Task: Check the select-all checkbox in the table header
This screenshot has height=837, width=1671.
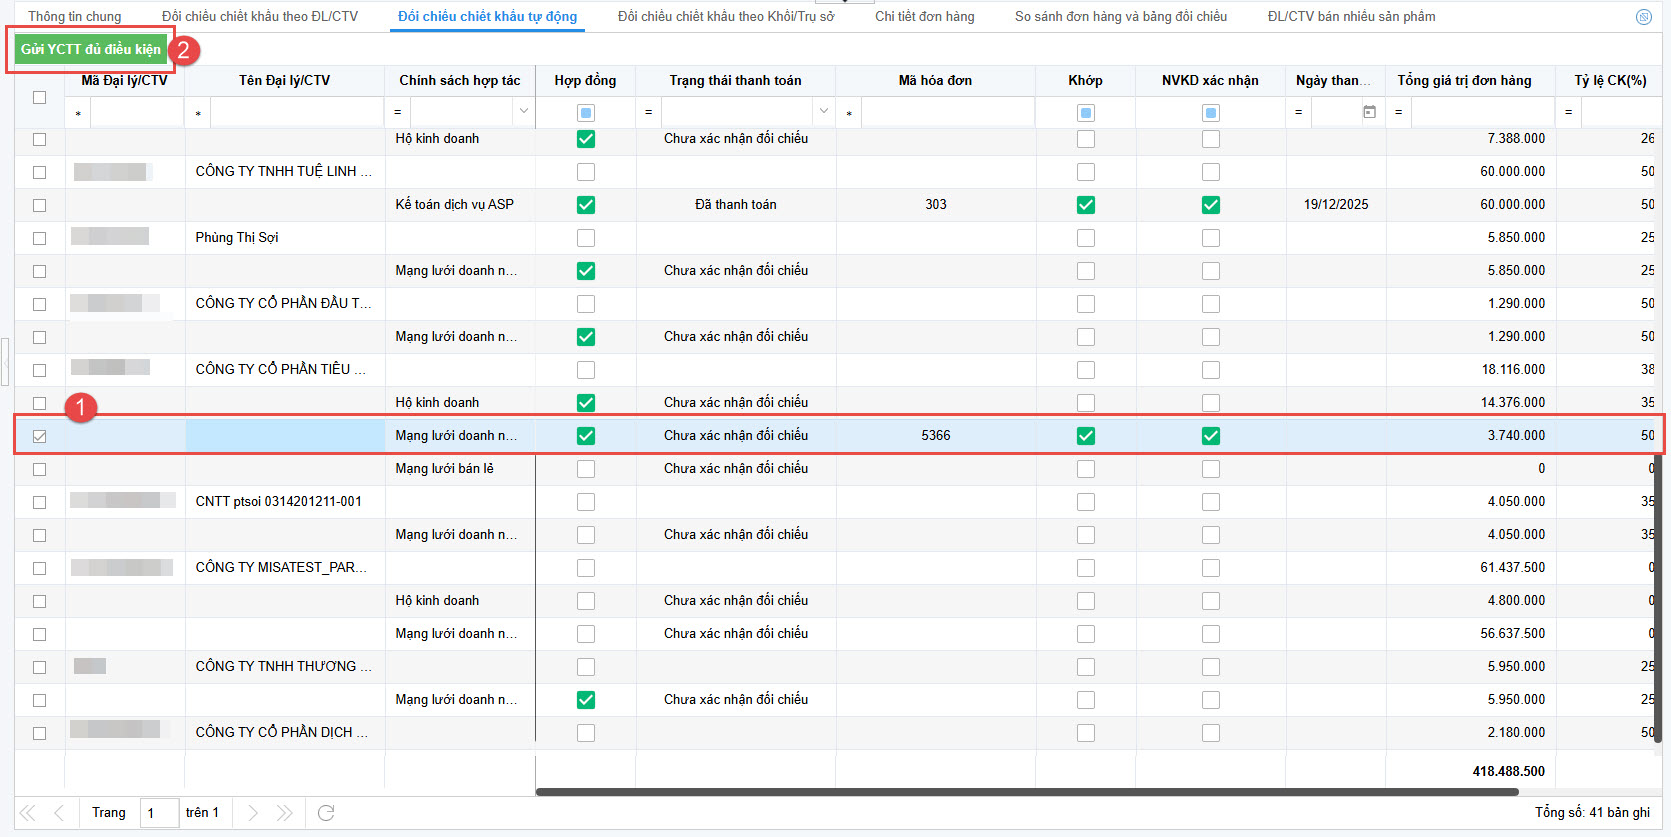Action: 39,97
